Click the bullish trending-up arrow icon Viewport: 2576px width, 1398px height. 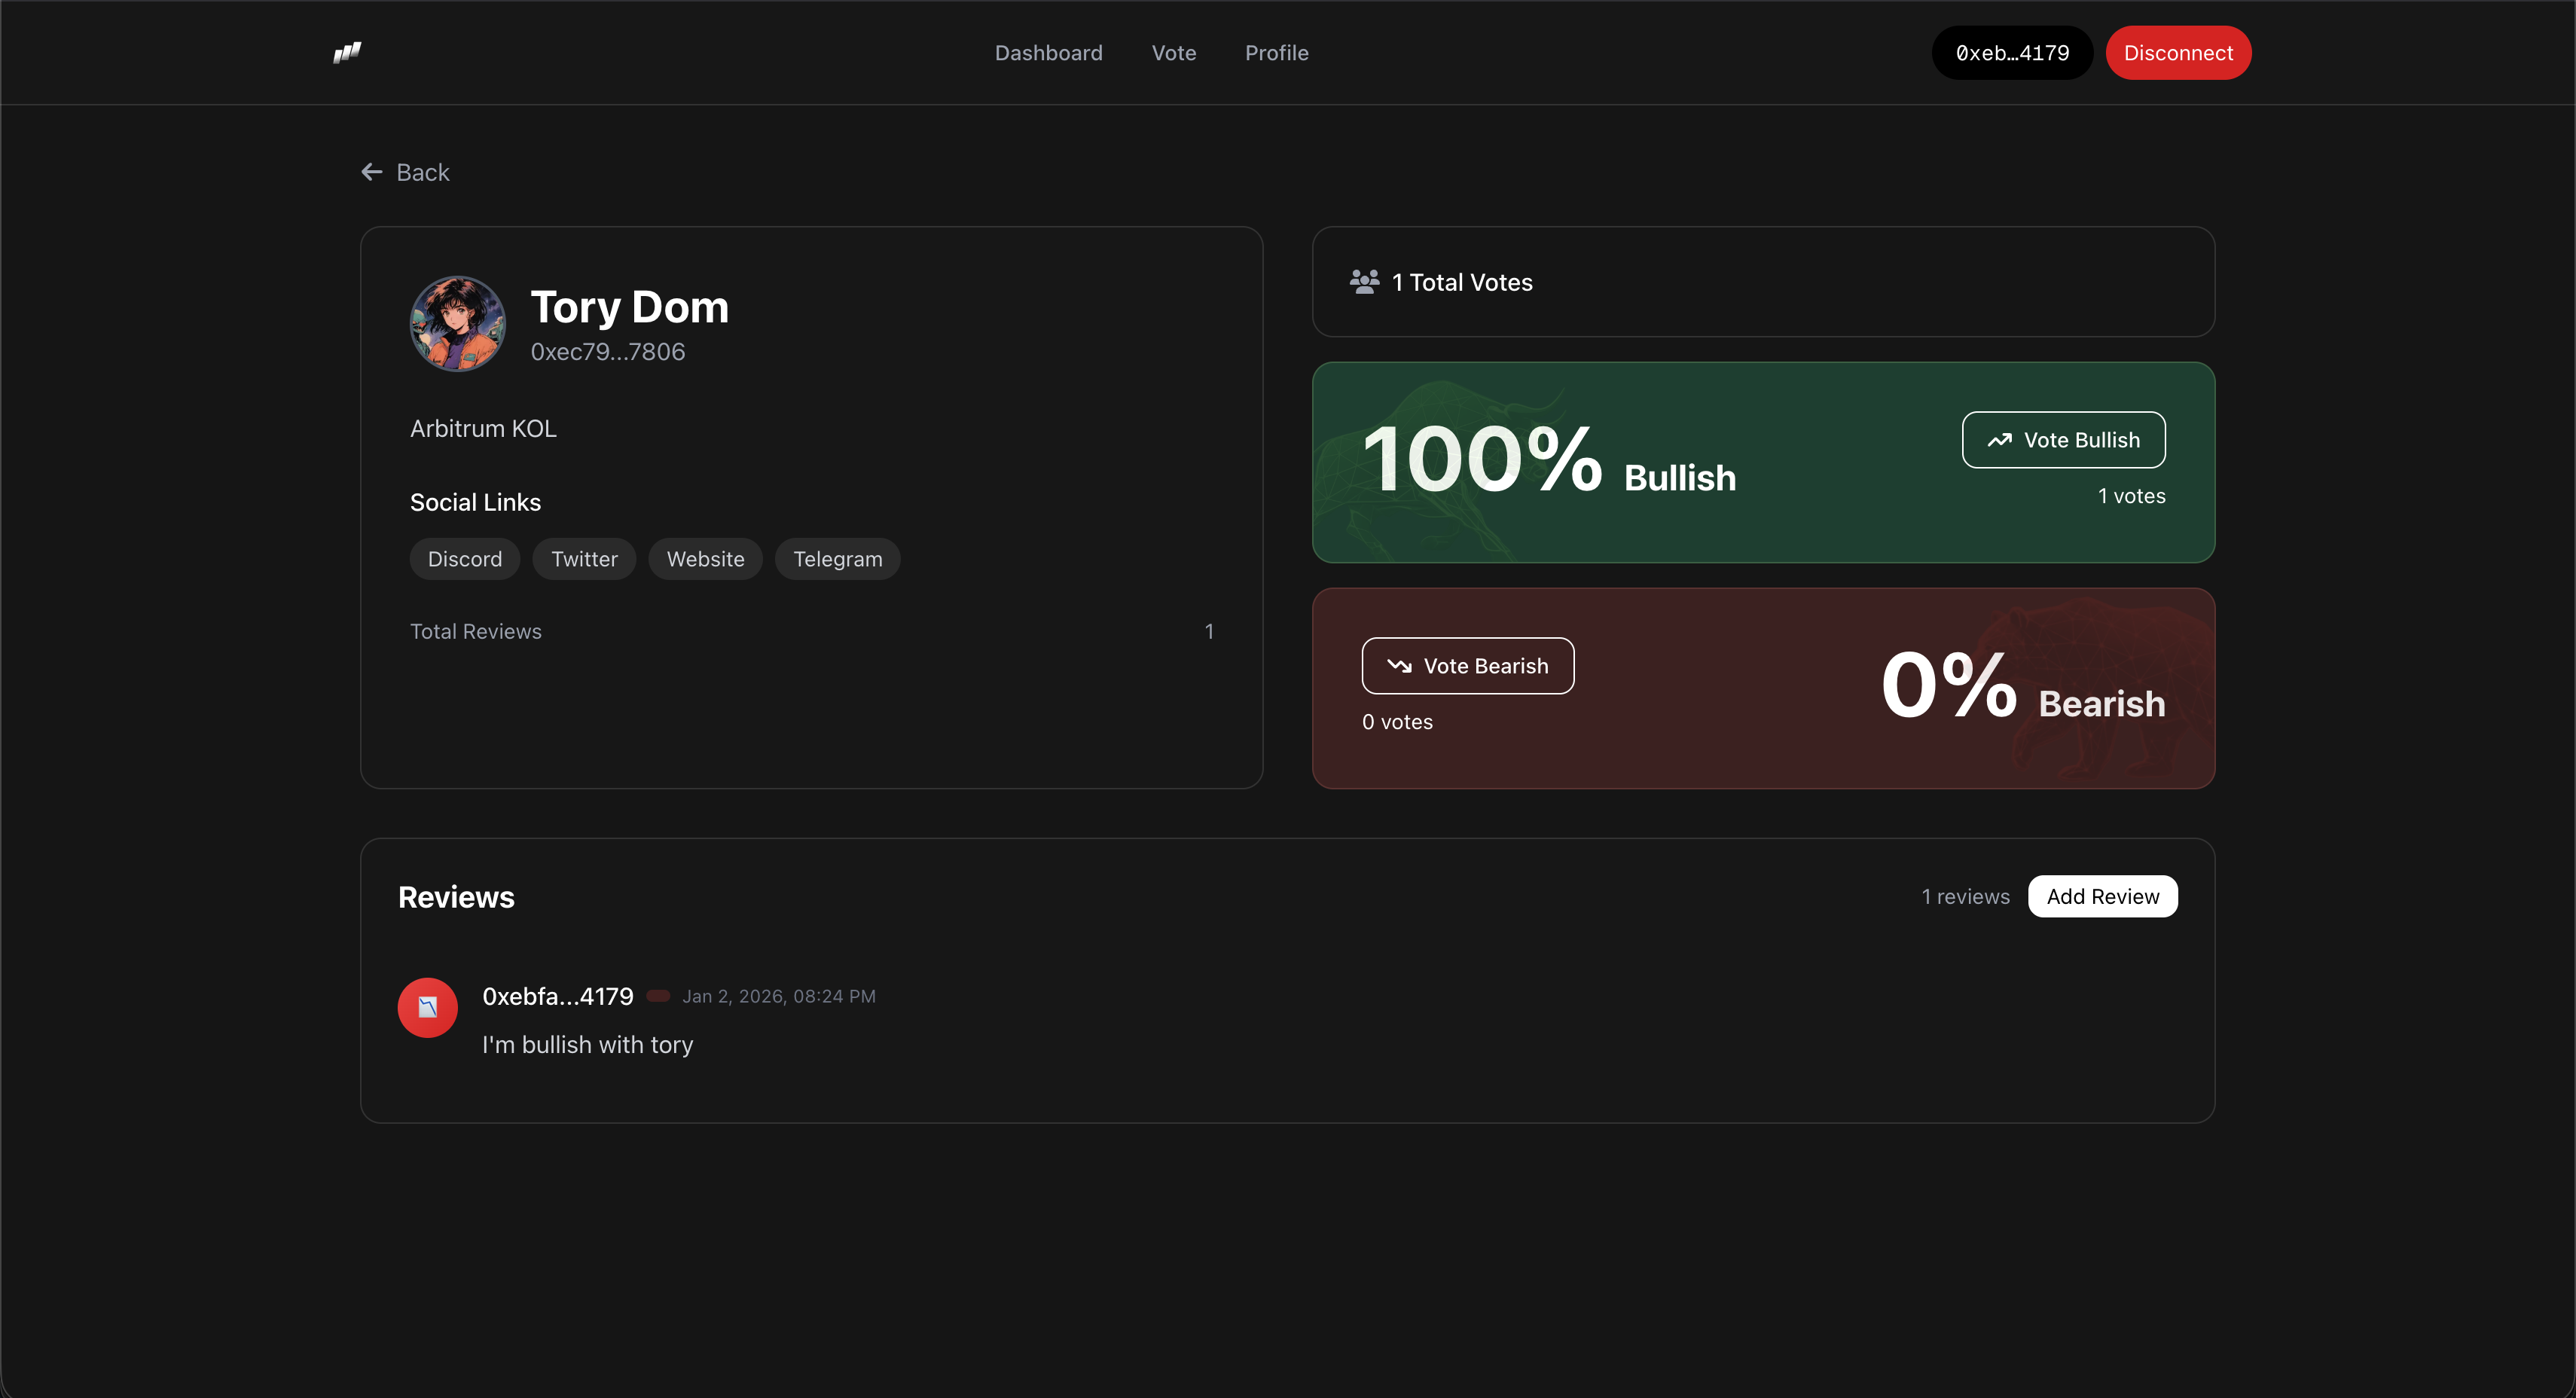[x=1999, y=440]
